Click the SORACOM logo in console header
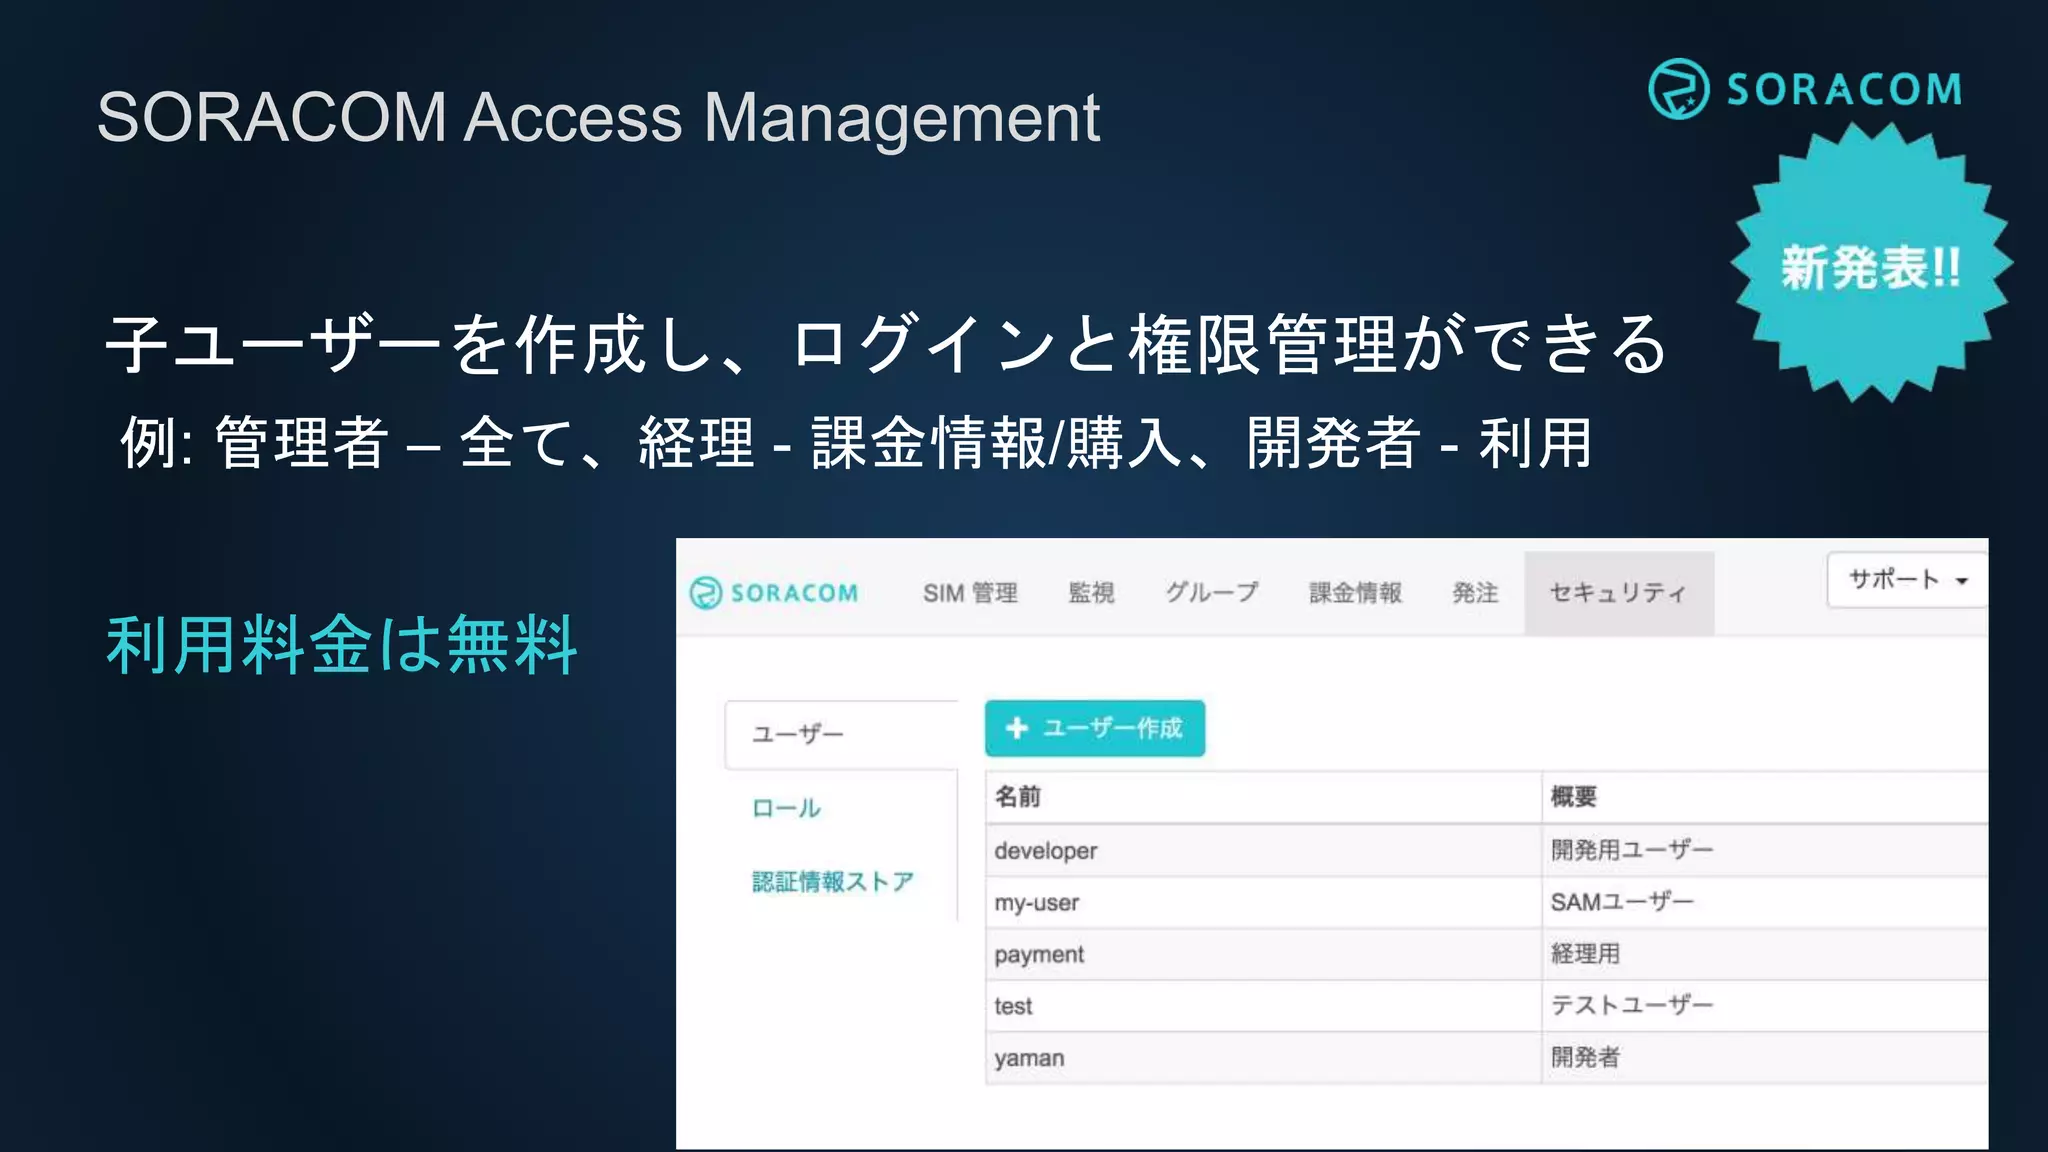 pyautogui.click(x=774, y=592)
